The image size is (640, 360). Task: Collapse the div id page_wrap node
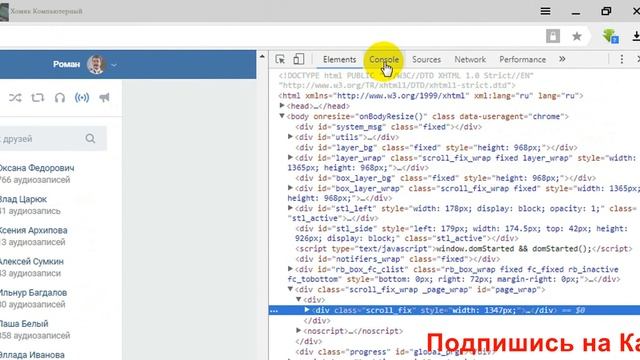coord(290,289)
